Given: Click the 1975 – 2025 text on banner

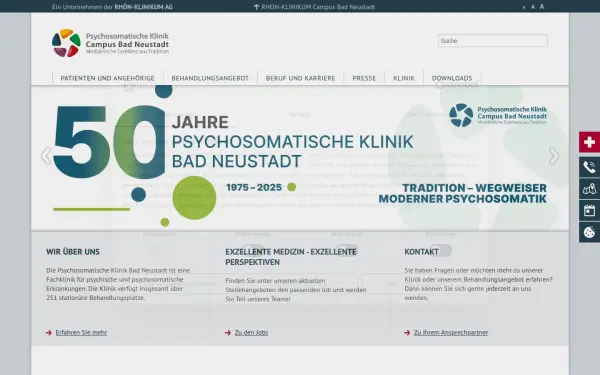Looking at the screenshot, I should point(254,188).
